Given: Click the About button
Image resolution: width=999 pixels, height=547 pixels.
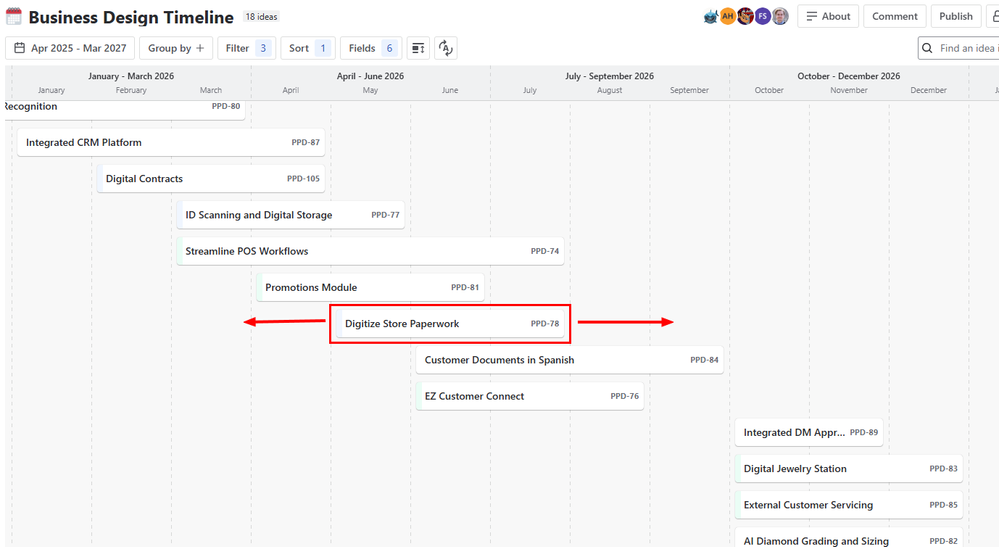Looking at the screenshot, I should (828, 17).
